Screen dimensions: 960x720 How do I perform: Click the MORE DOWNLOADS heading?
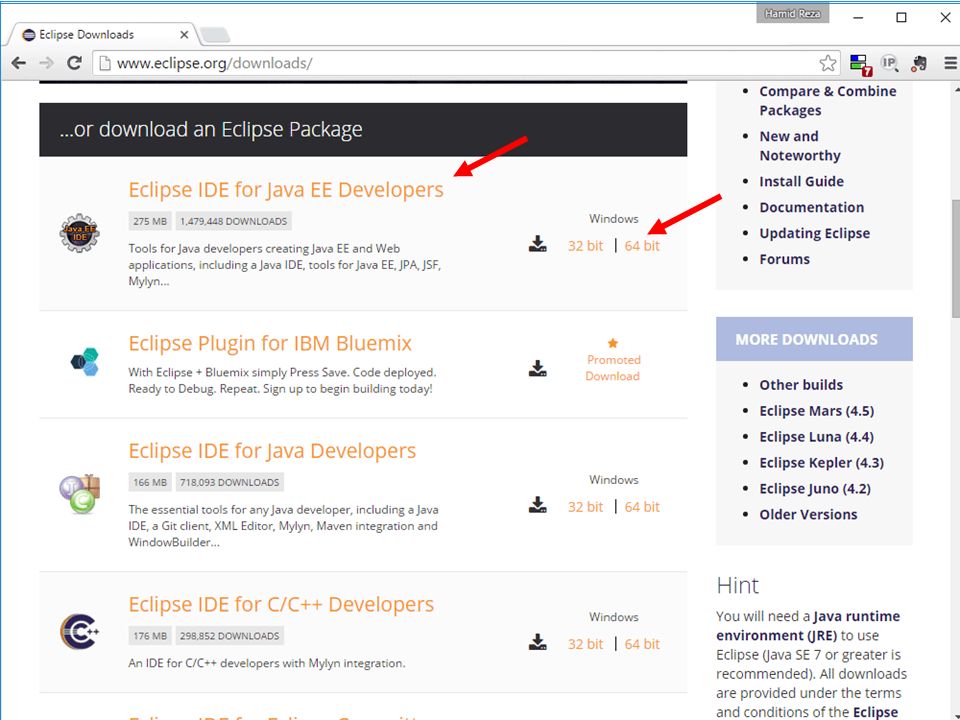click(x=806, y=339)
